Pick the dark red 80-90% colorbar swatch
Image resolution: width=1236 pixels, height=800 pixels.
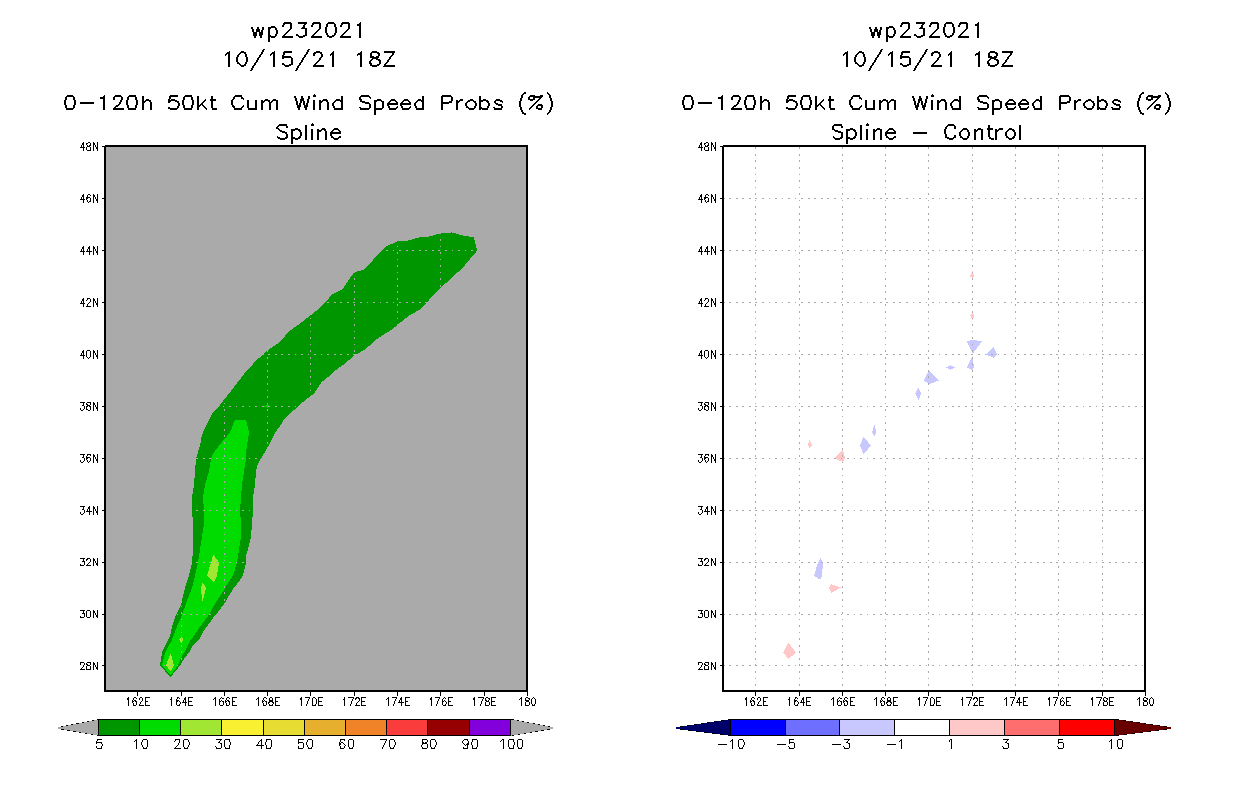(448, 727)
